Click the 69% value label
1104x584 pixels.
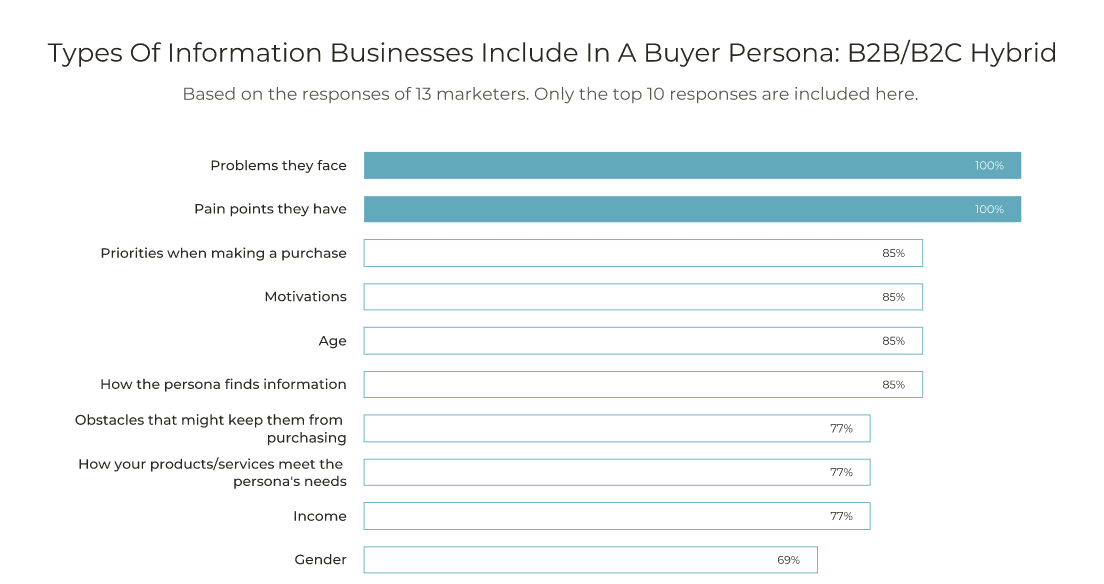789,560
